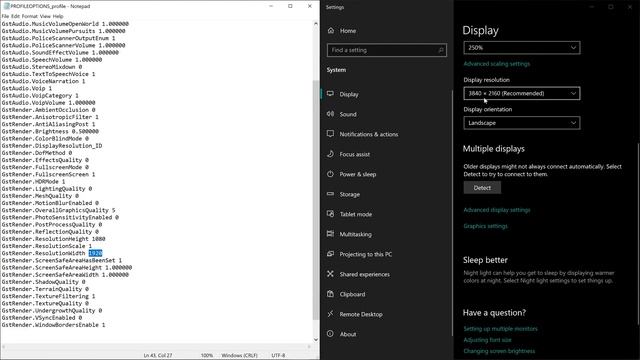Click the GstRender.ResolutionHeight 1080 line

pos(53,239)
